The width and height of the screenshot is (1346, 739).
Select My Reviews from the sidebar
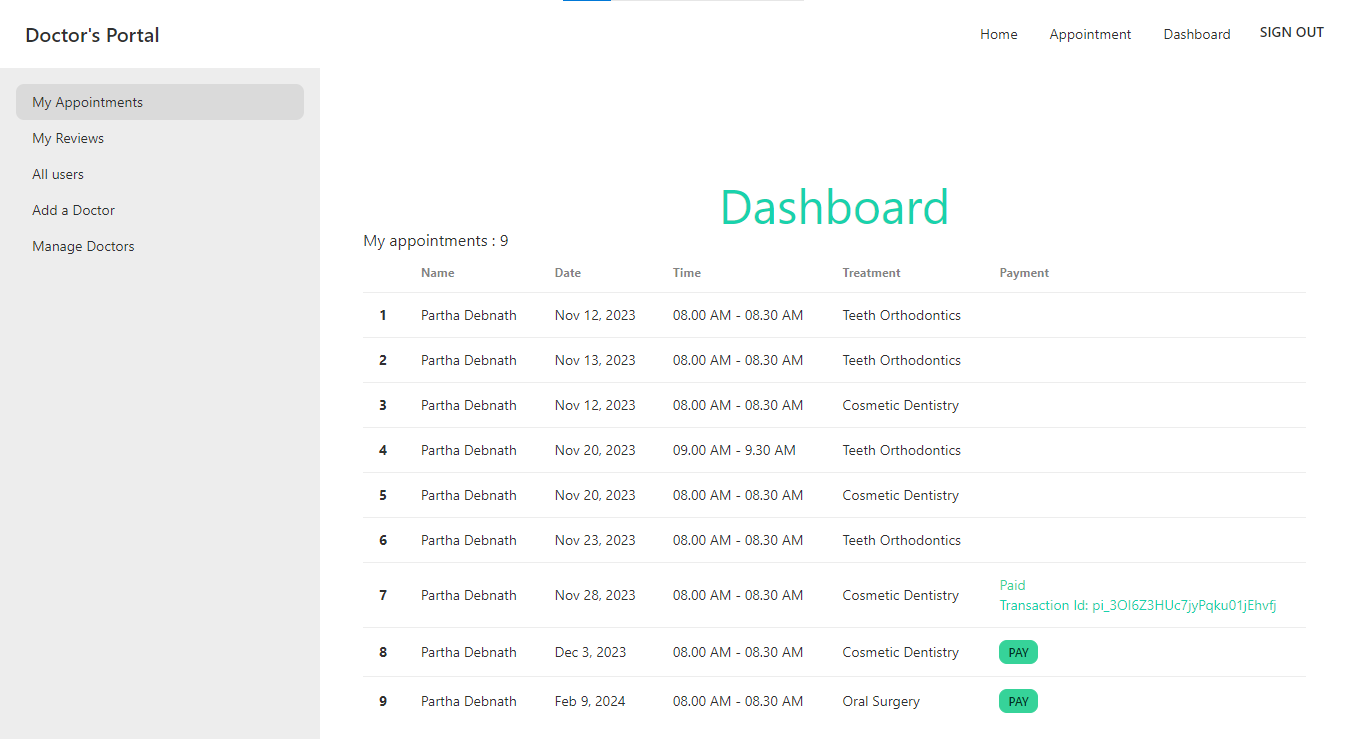click(x=68, y=138)
